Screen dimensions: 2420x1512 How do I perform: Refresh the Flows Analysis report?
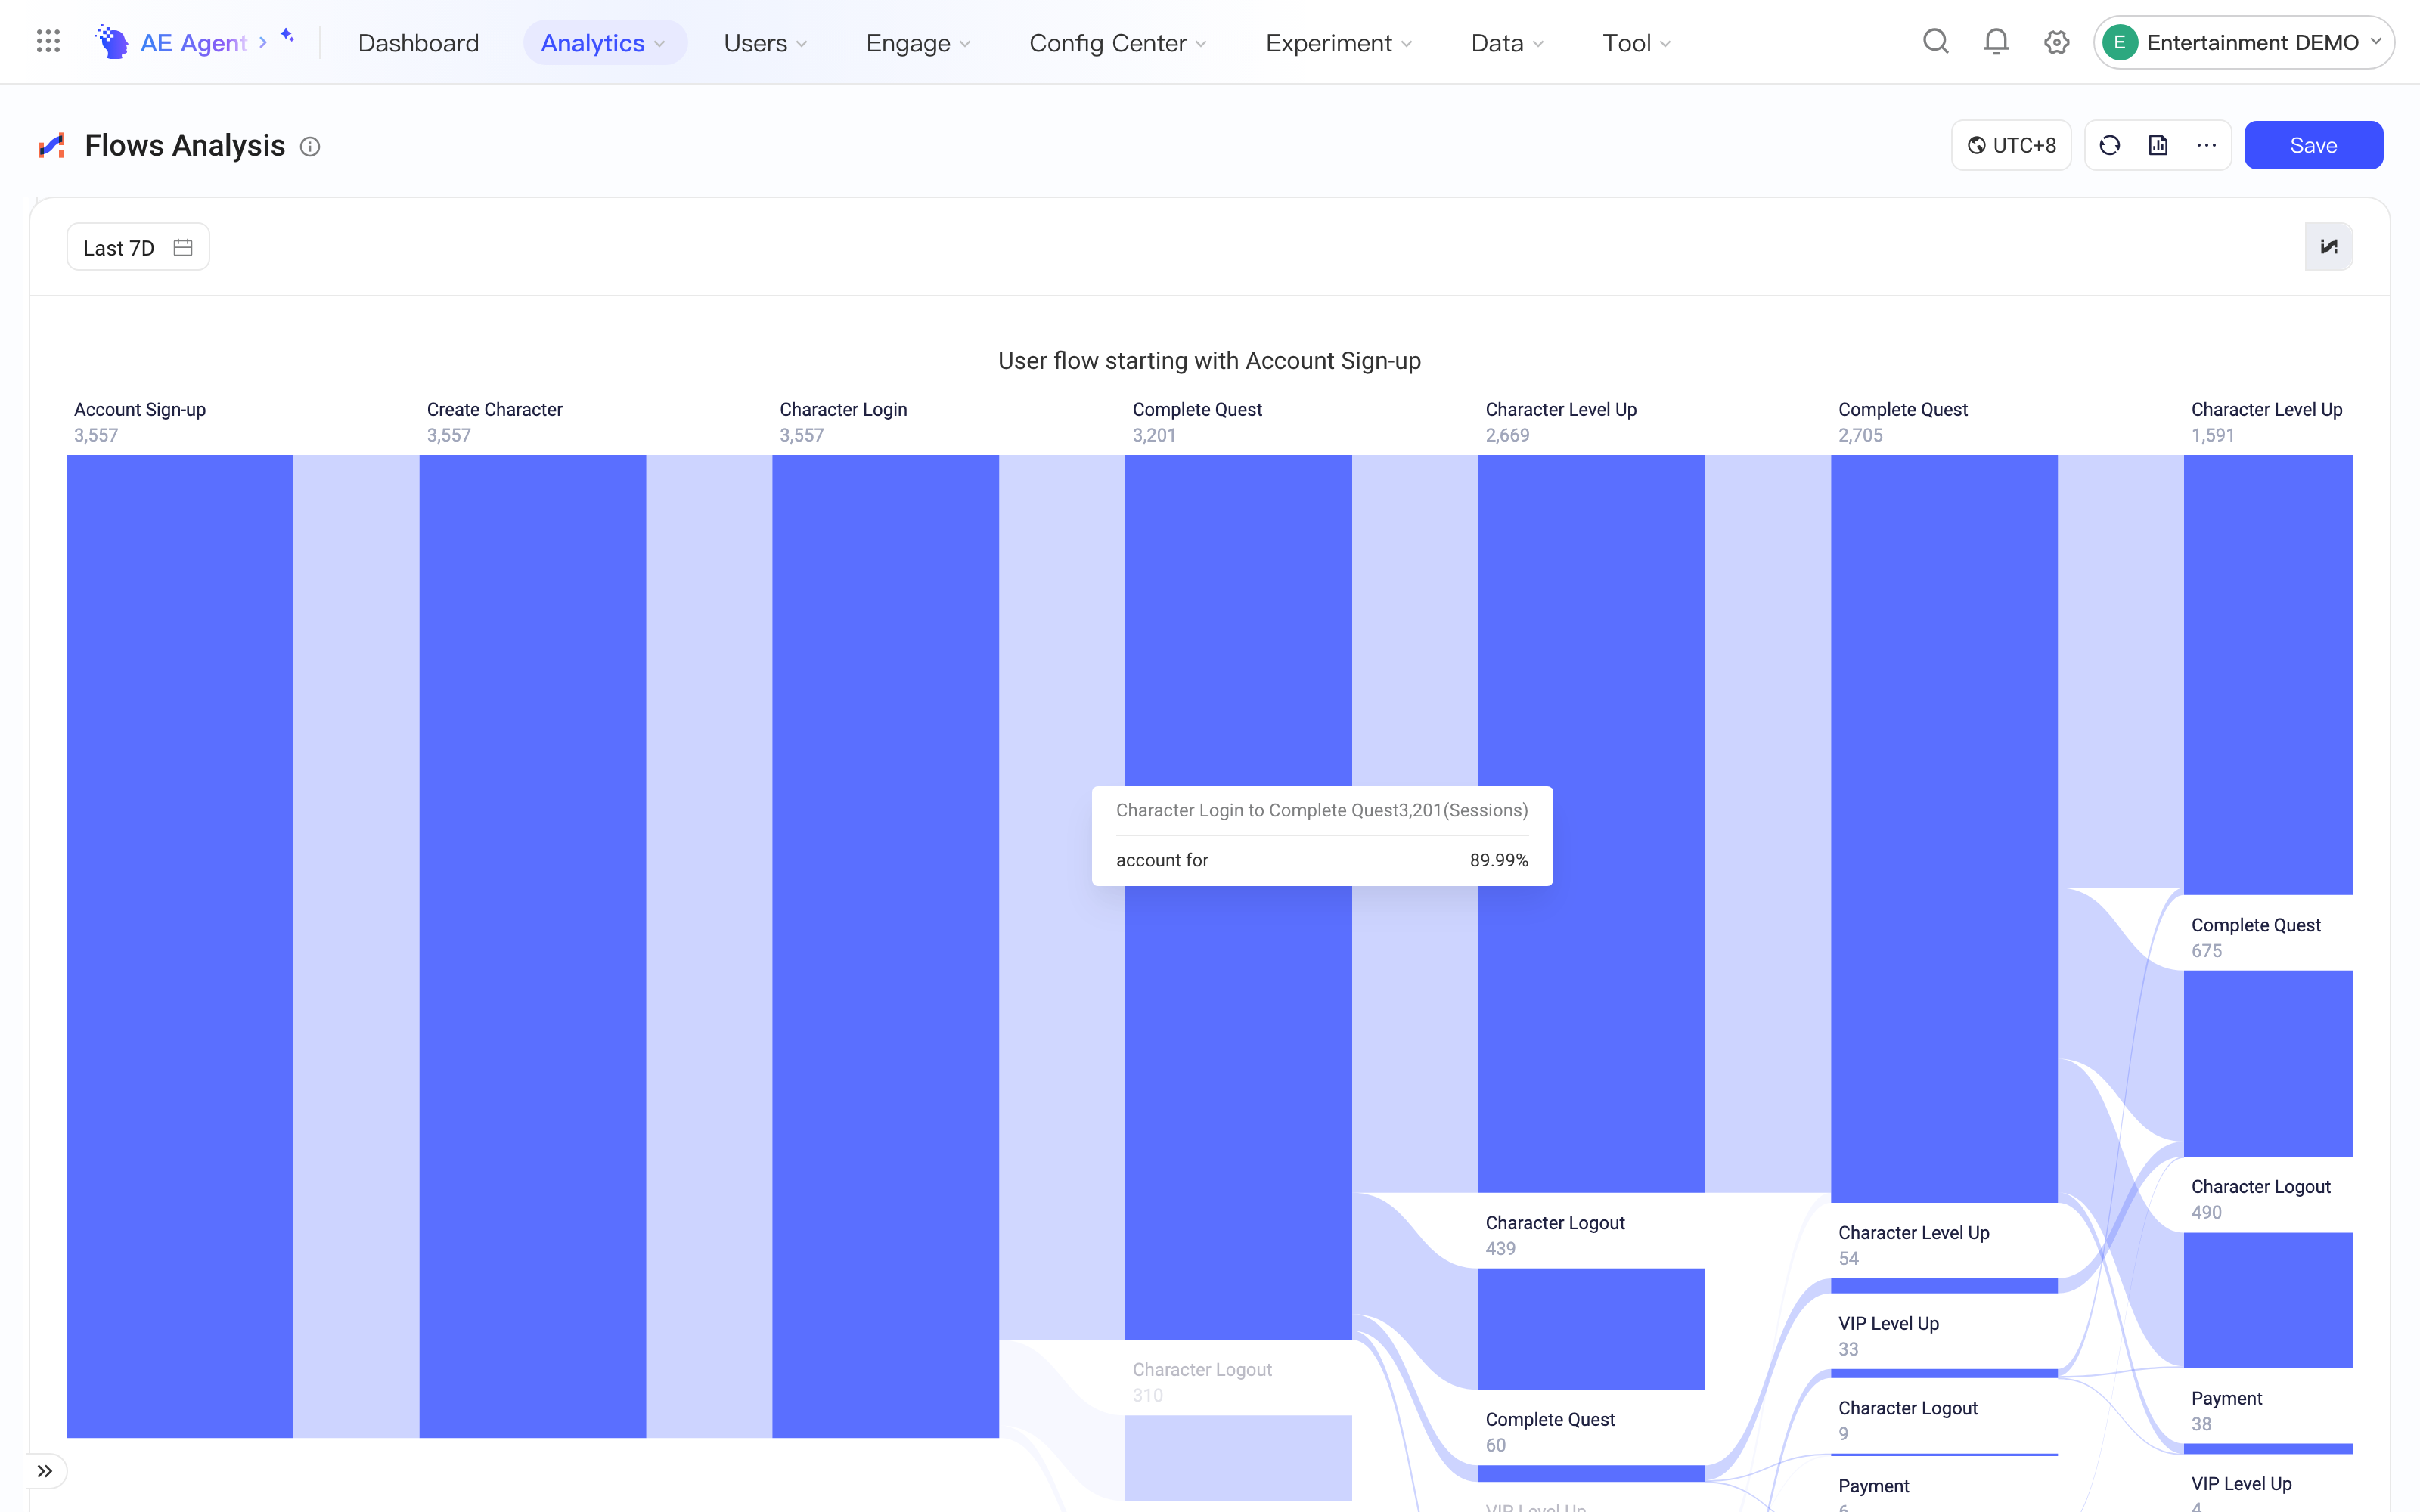pos(2110,146)
